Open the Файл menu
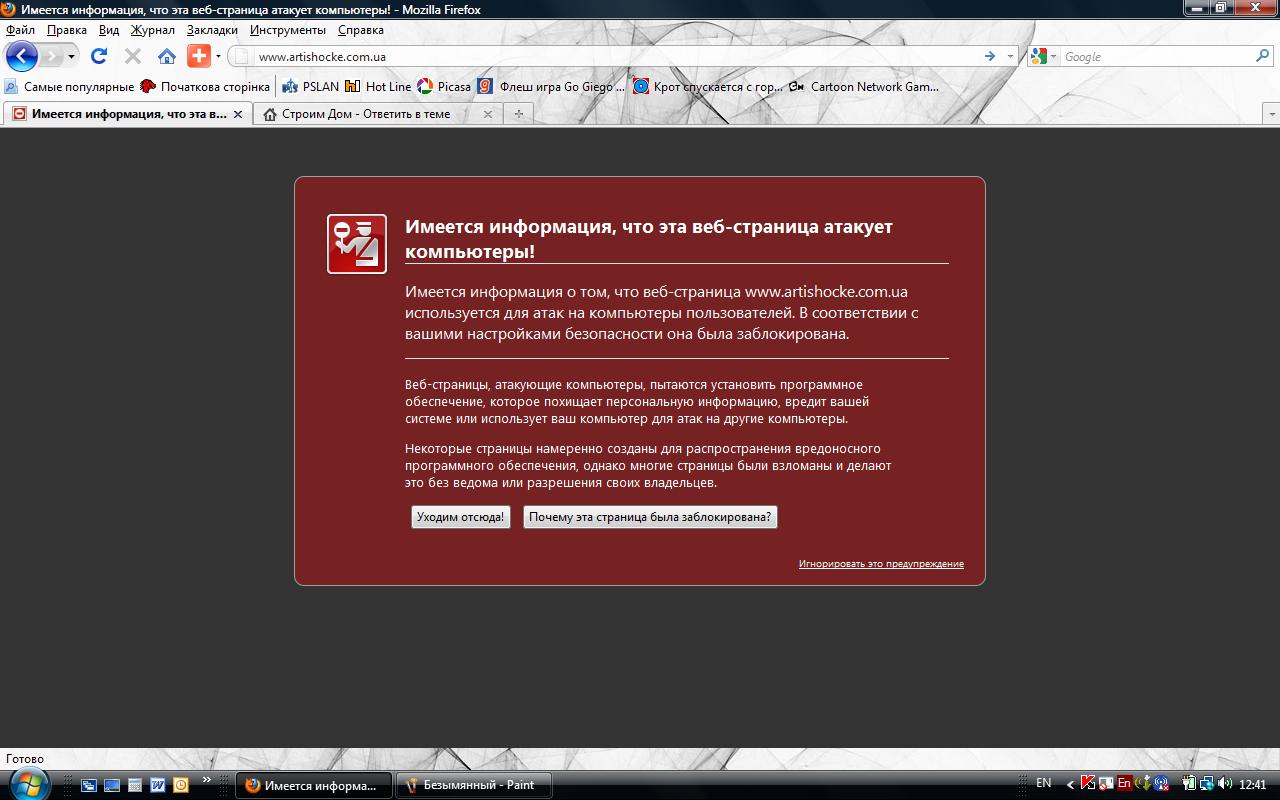1280x800 pixels. tap(20, 30)
